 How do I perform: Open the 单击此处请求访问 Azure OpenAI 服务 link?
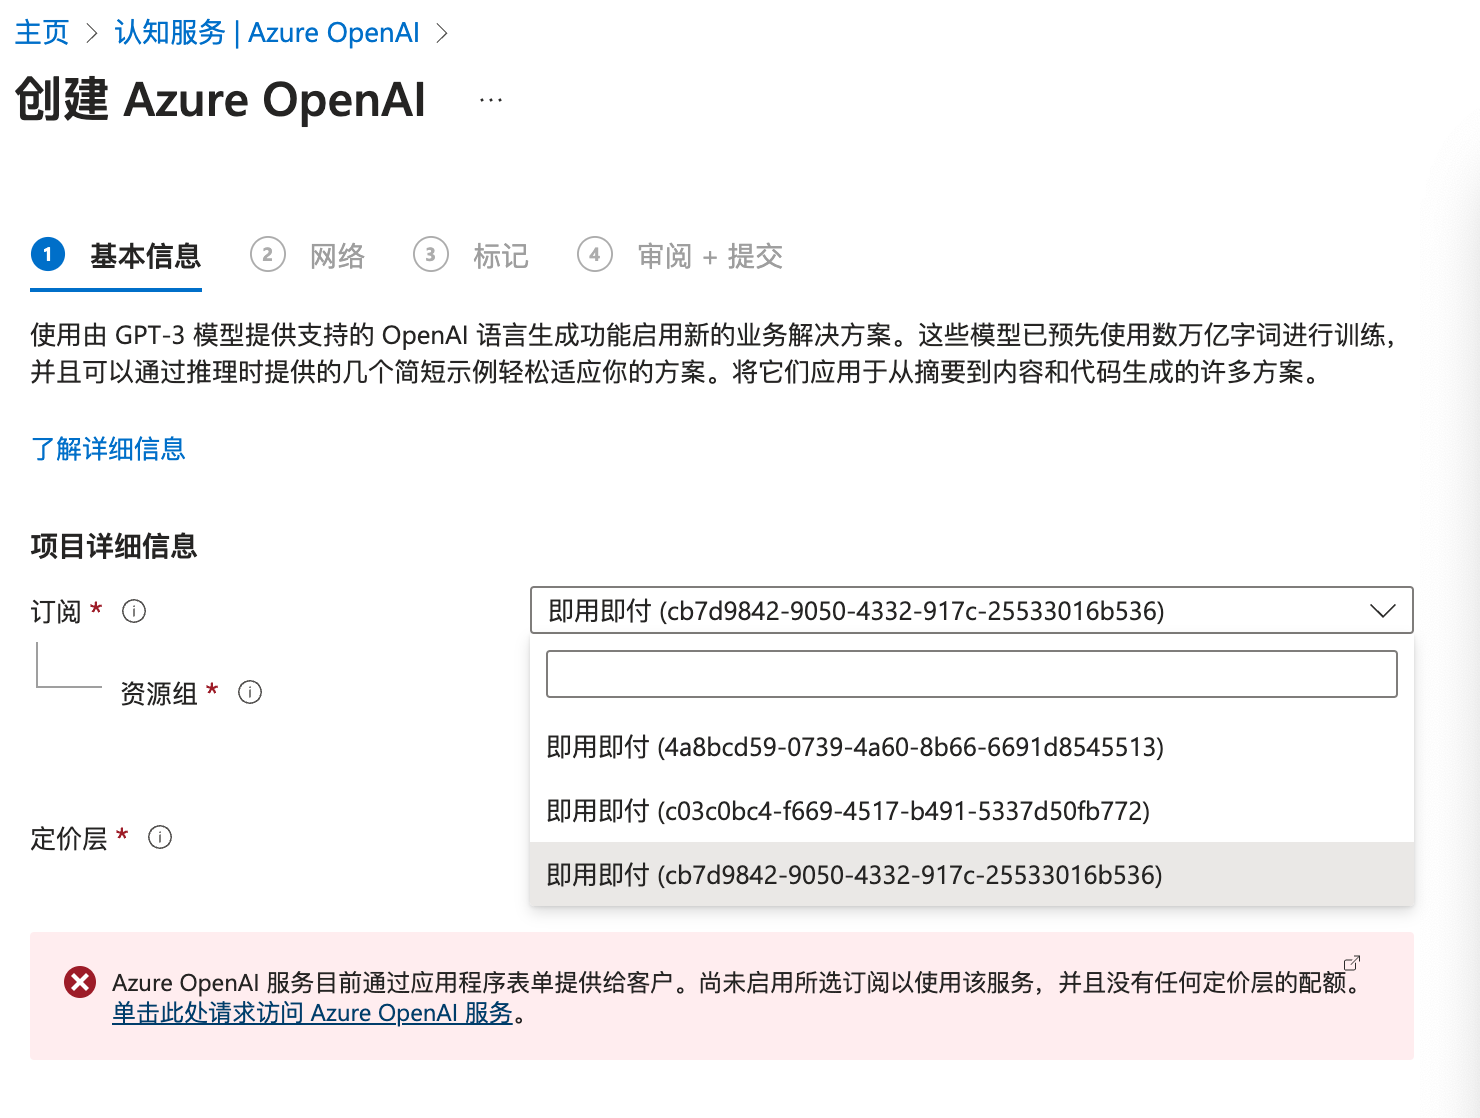pyautogui.click(x=312, y=1013)
